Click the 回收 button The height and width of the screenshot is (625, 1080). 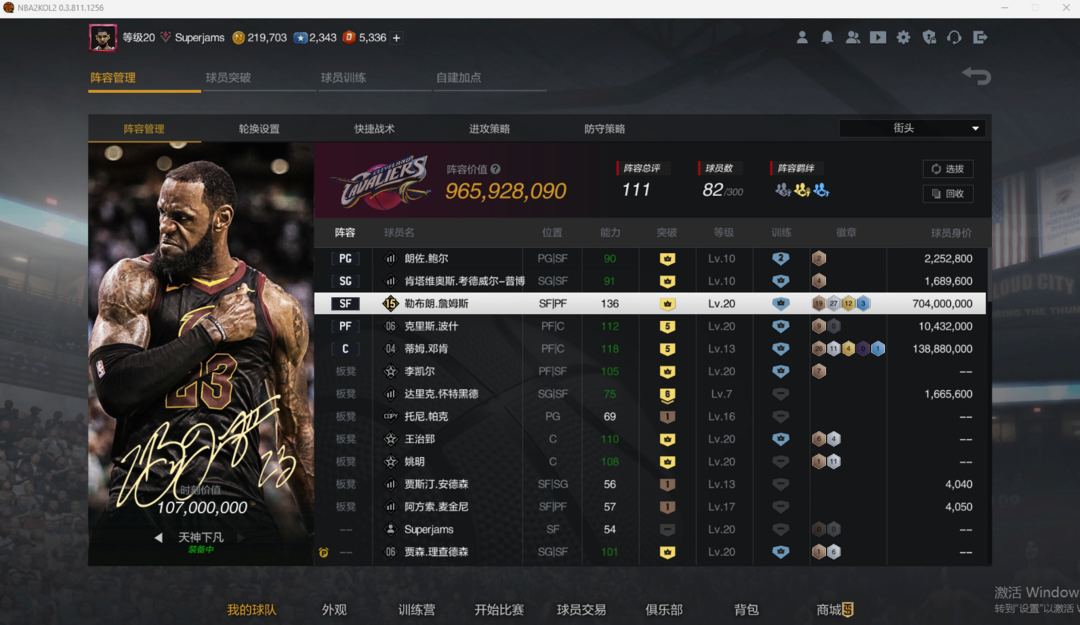pos(948,194)
